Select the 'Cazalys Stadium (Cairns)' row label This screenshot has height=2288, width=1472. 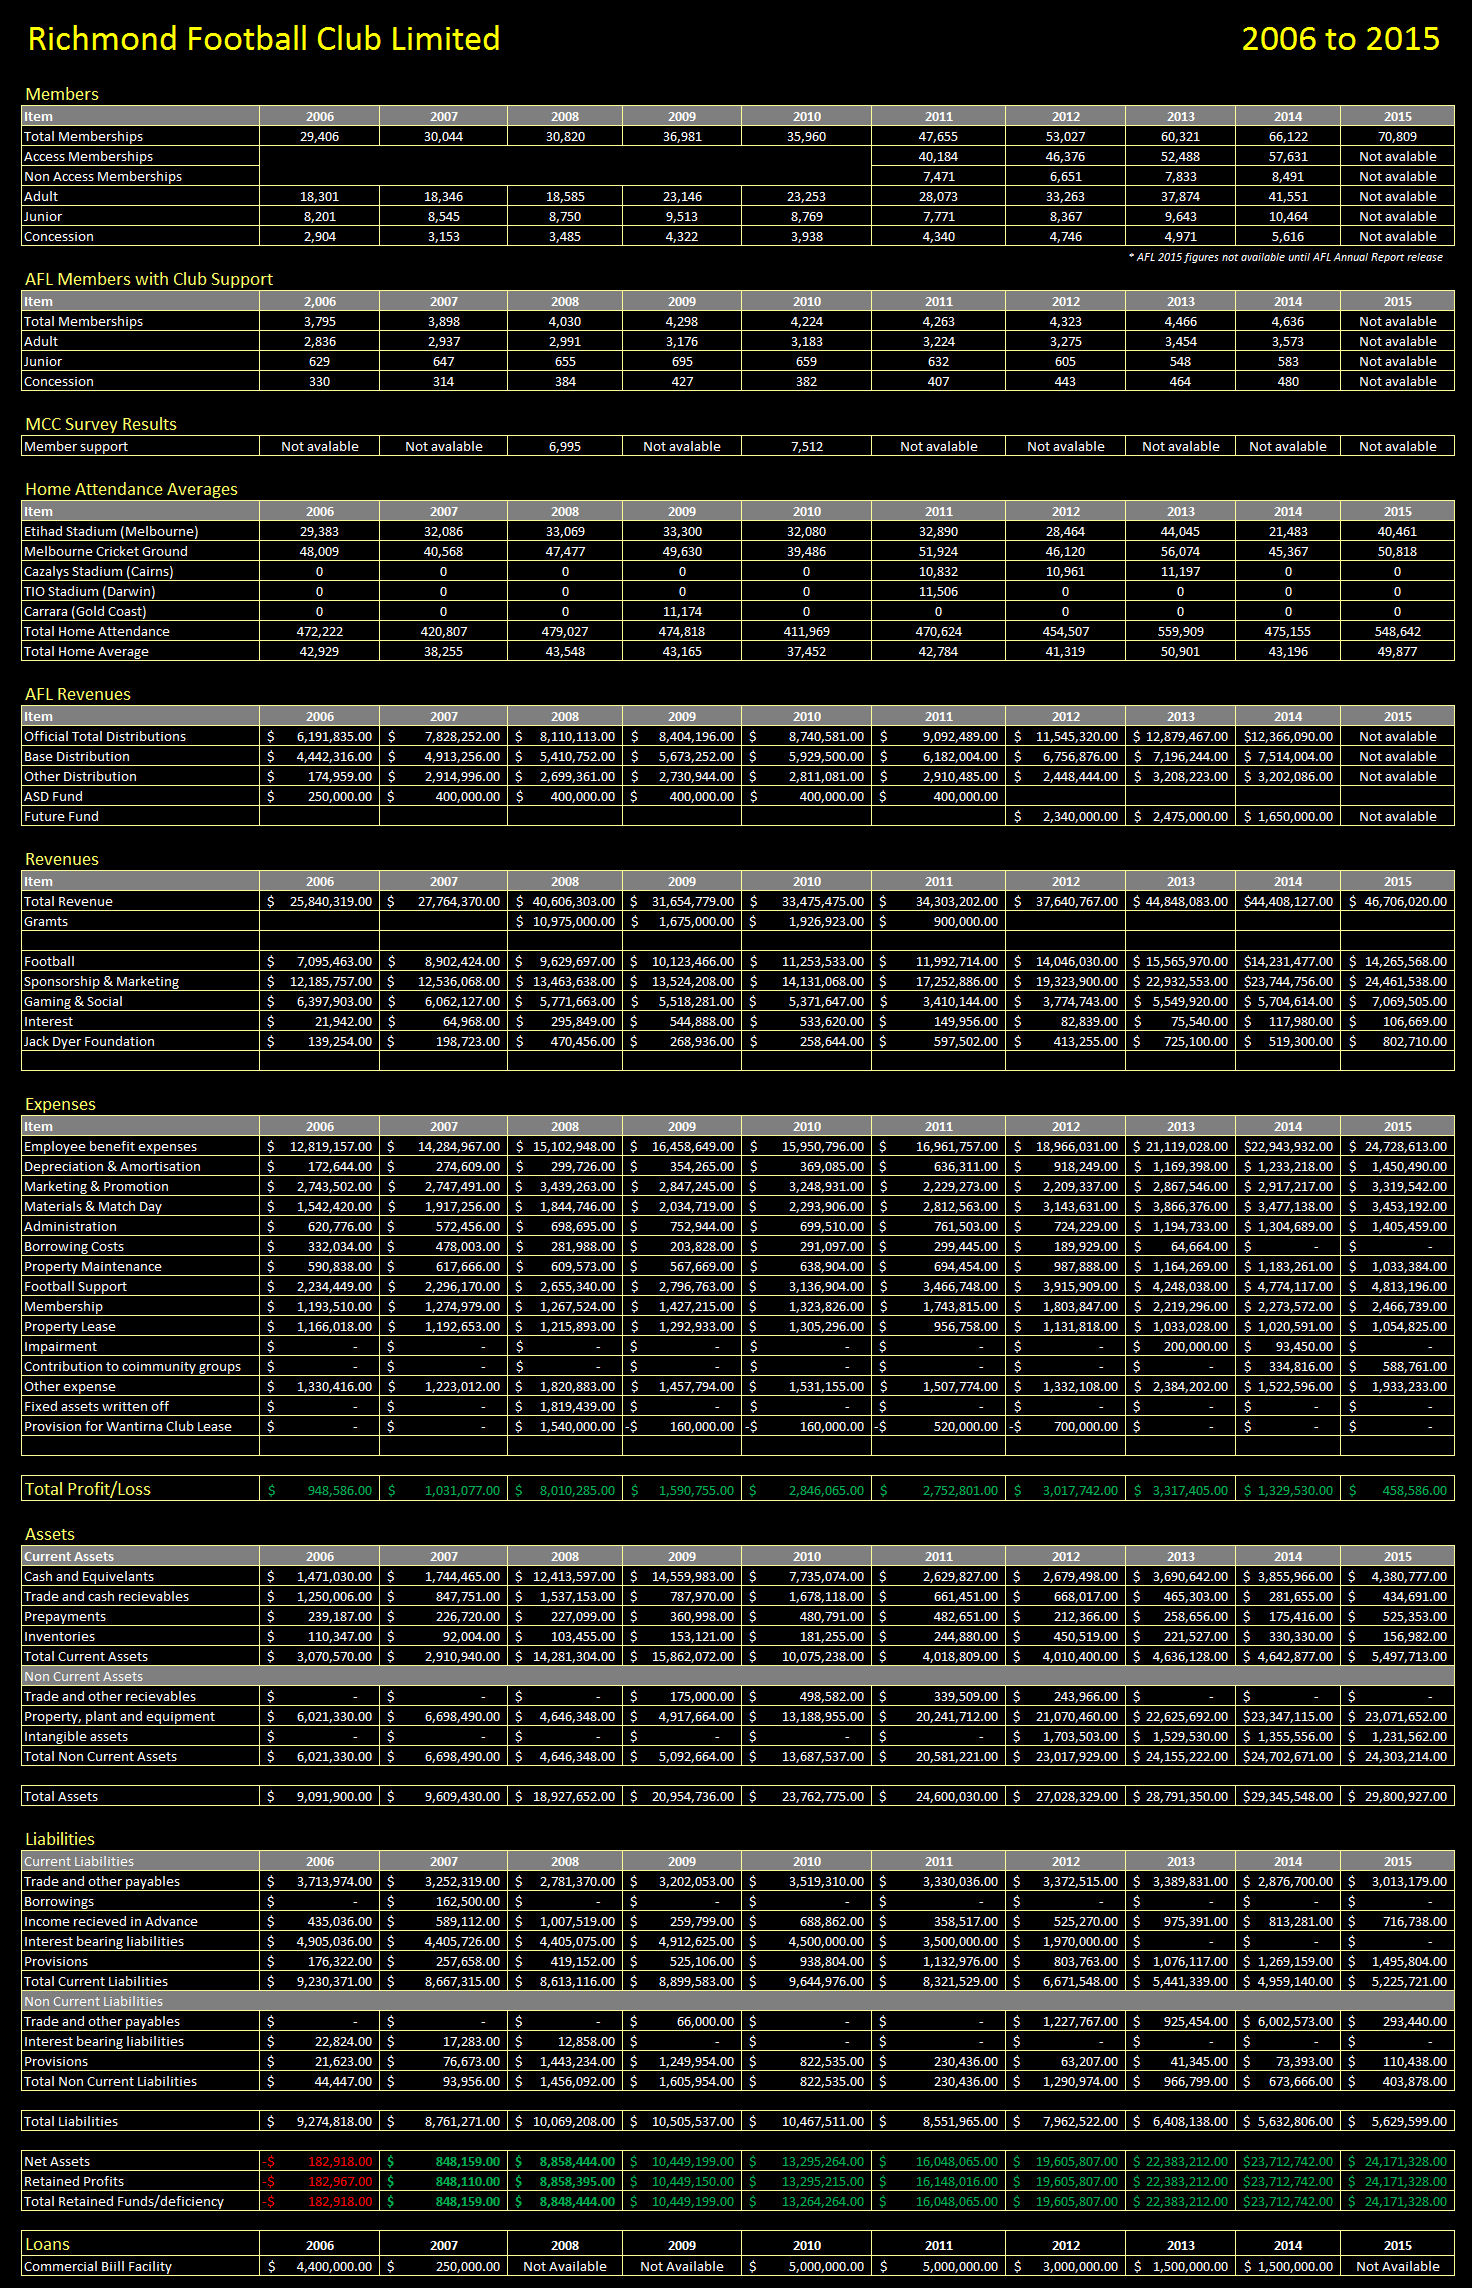tap(99, 571)
